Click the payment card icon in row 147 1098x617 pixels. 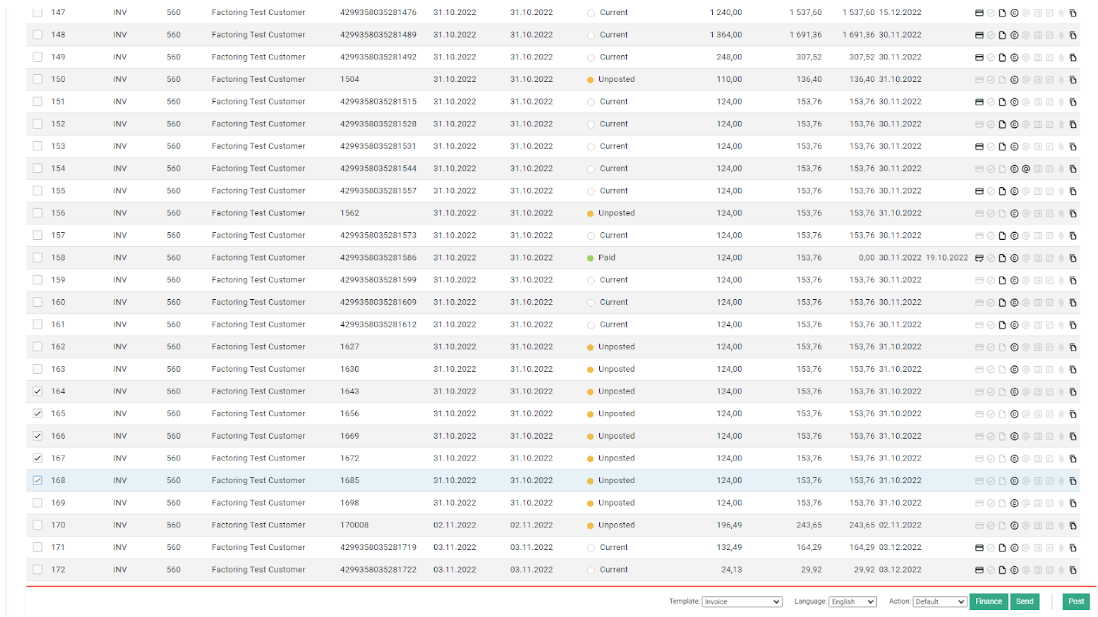click(980, 13)
